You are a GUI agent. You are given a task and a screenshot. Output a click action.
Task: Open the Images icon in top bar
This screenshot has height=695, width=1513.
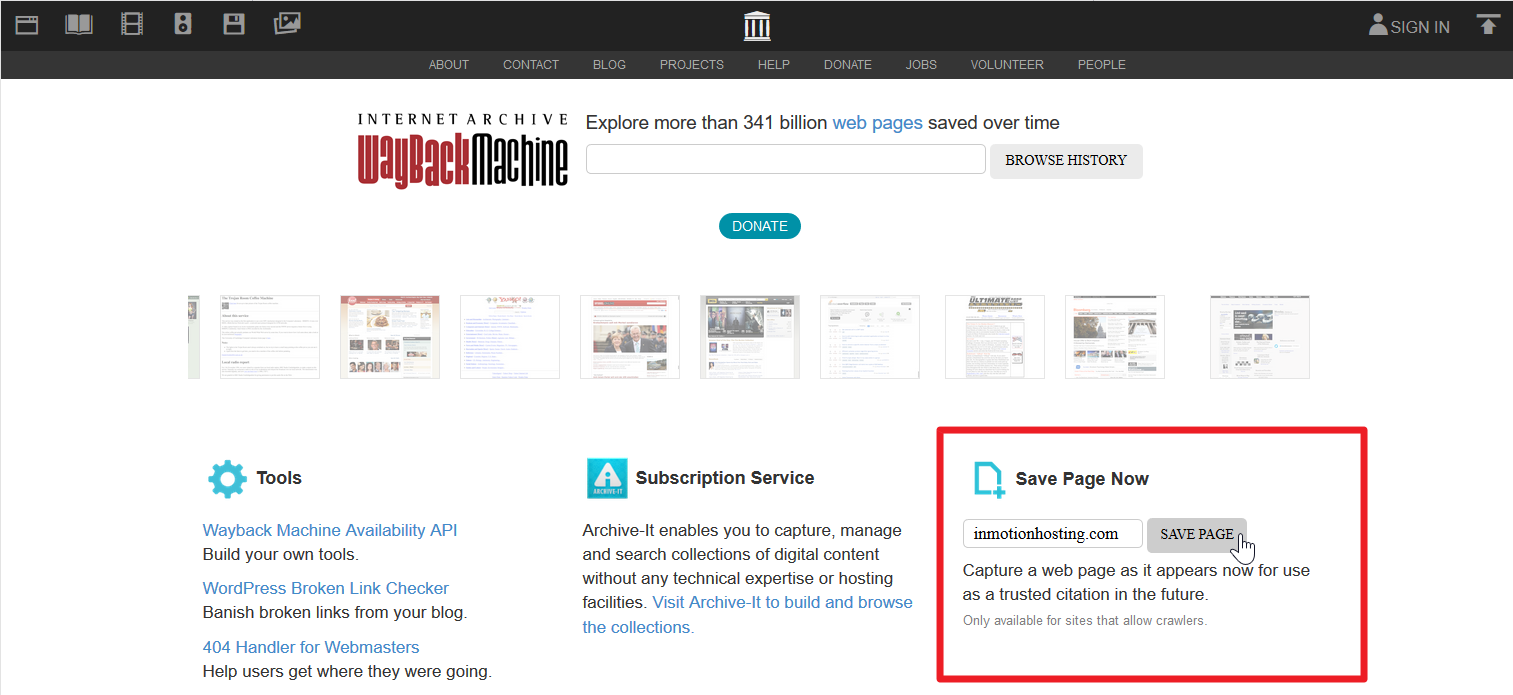[x=287, y=23]
